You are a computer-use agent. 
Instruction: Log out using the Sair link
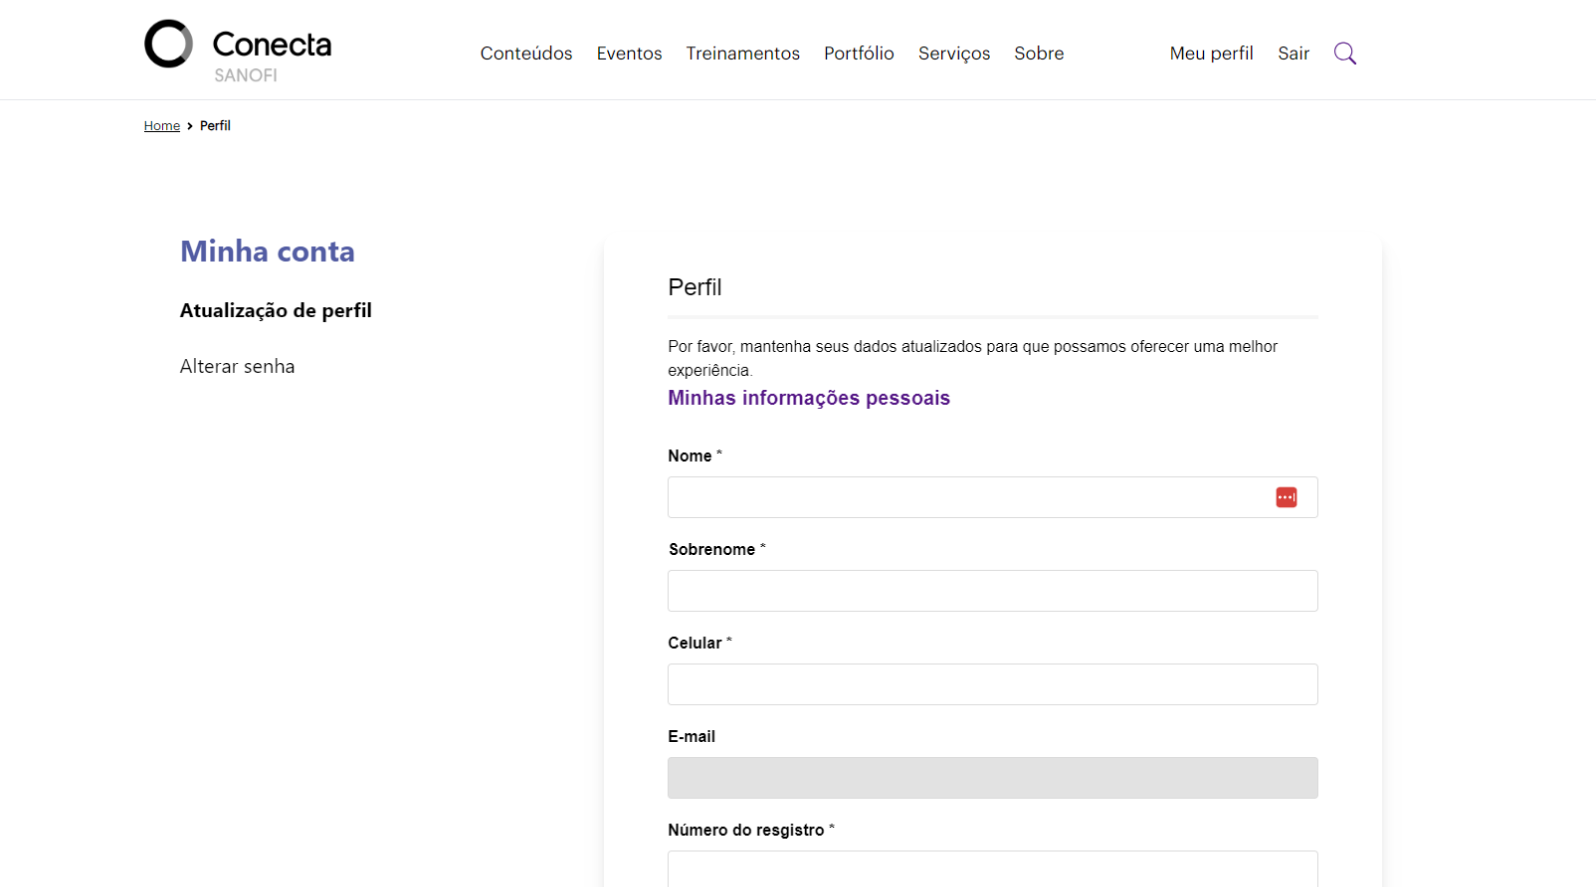1293,54
